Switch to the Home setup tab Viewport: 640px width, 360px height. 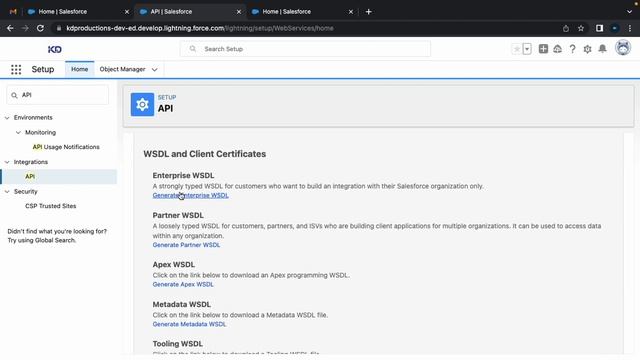pyautogui.click(x=80, y=69)
